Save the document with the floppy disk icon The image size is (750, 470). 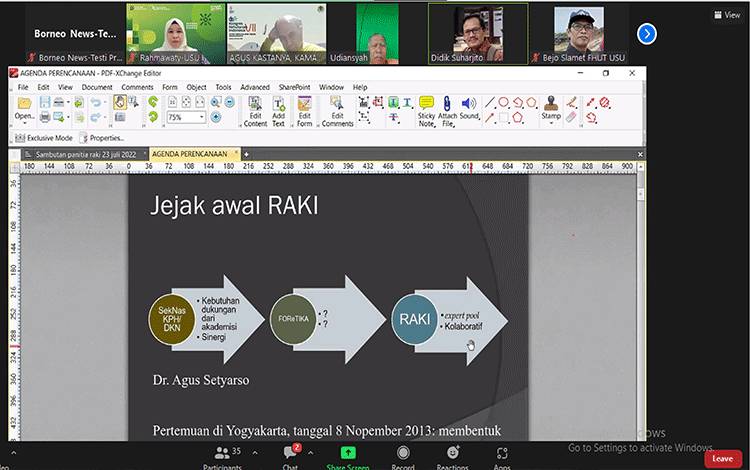45,102
